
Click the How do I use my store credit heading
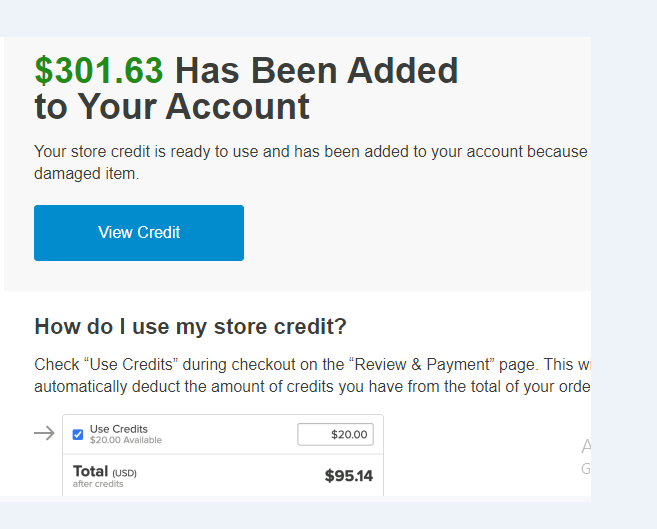[191, 327]
